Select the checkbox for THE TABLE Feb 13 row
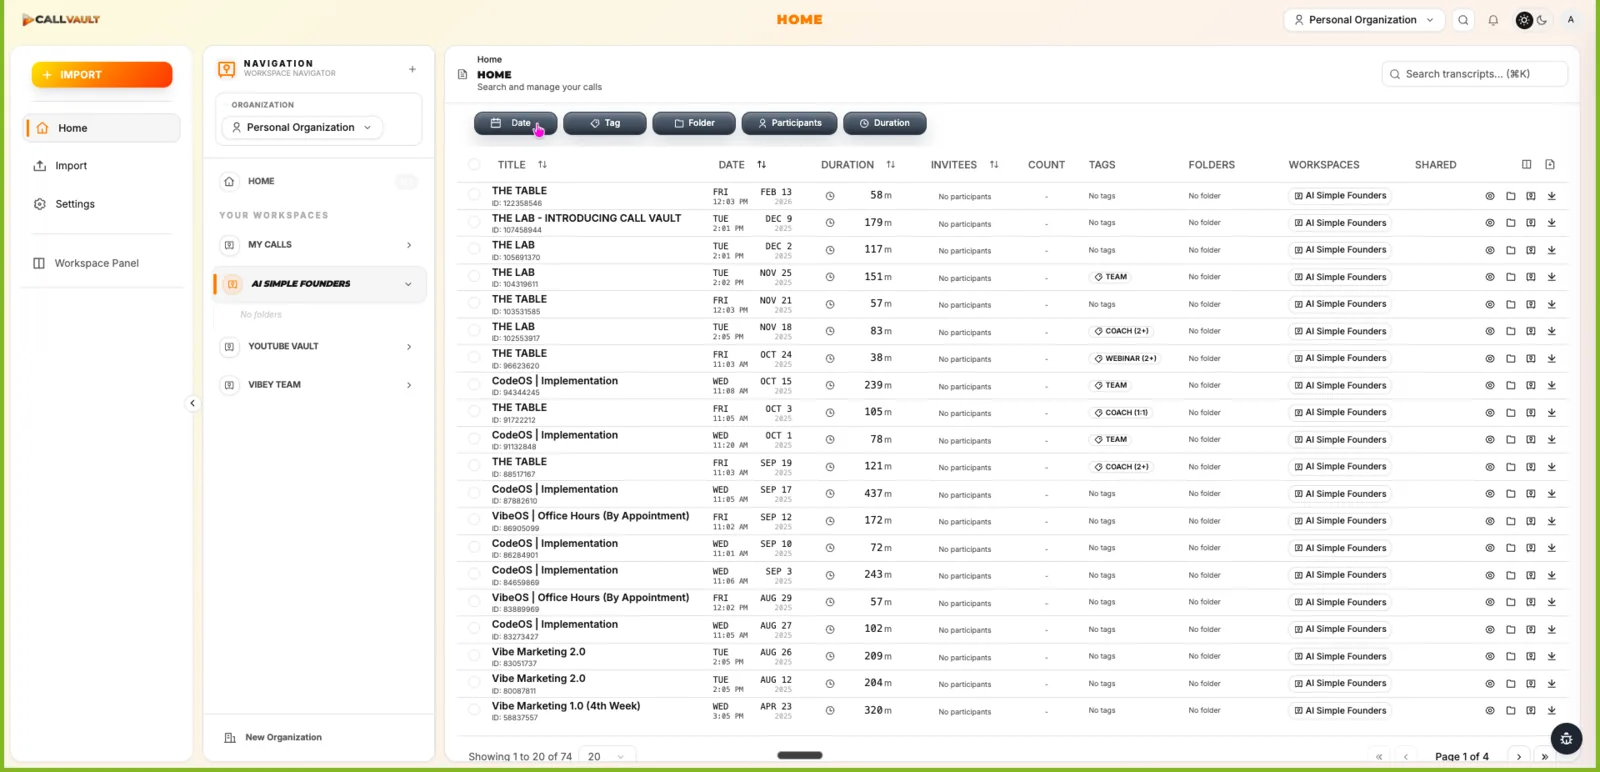 tap(474, 195)
